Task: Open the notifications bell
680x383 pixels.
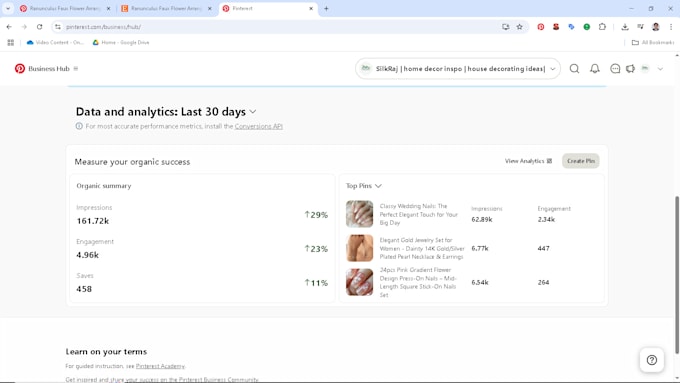Action: (x=595, y=69)
